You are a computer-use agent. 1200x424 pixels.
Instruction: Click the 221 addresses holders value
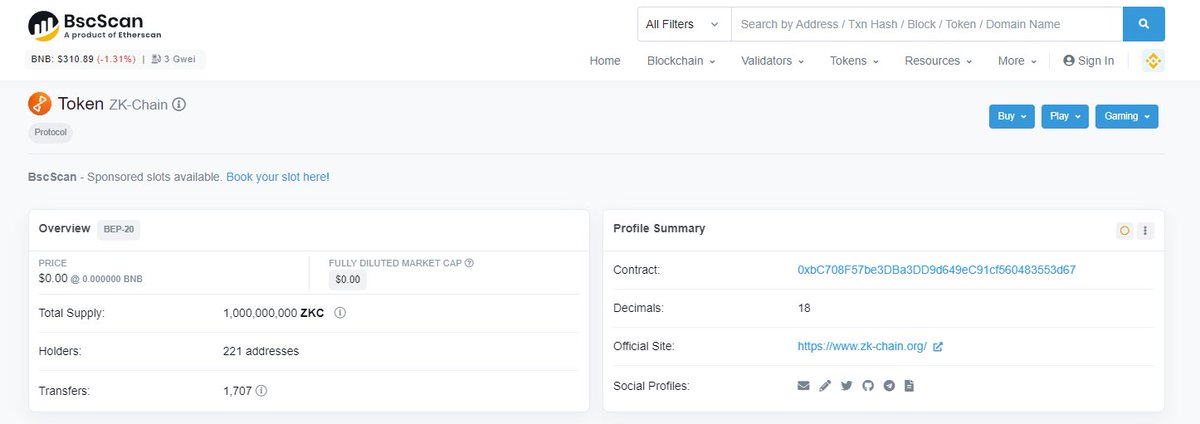pyautogui.click(x=261, y=351)
